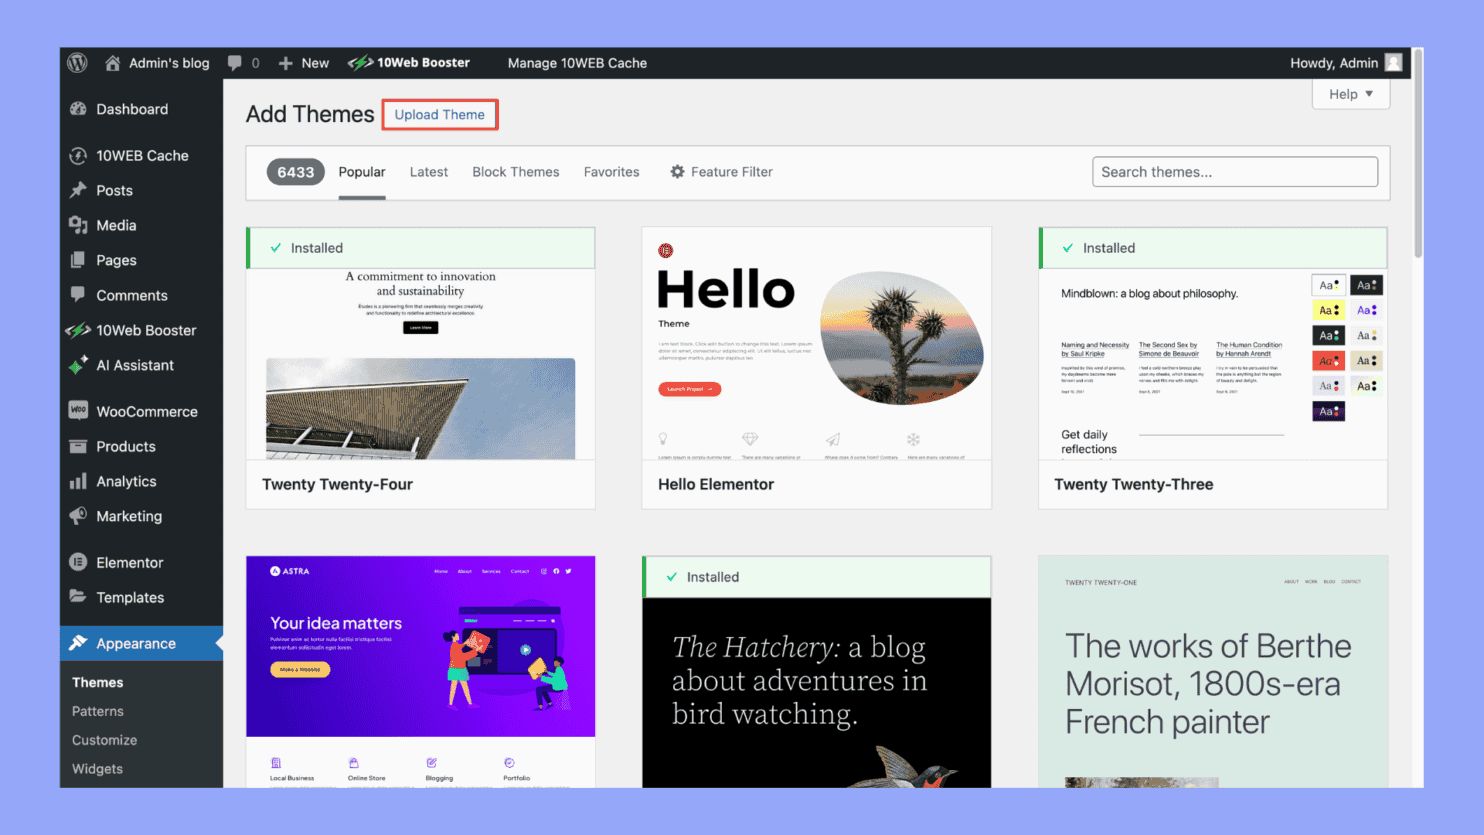Open the Customize submenu link
Image resolution: width=1484 pixels, height=835 pixels.
[x=104, y=740]
